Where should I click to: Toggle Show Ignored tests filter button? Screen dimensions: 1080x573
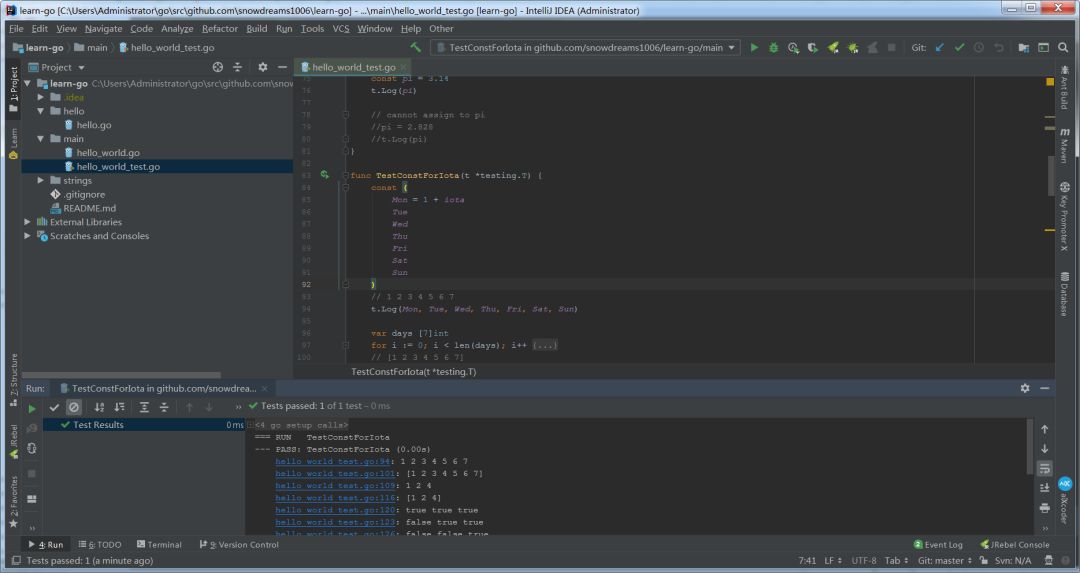74,407
